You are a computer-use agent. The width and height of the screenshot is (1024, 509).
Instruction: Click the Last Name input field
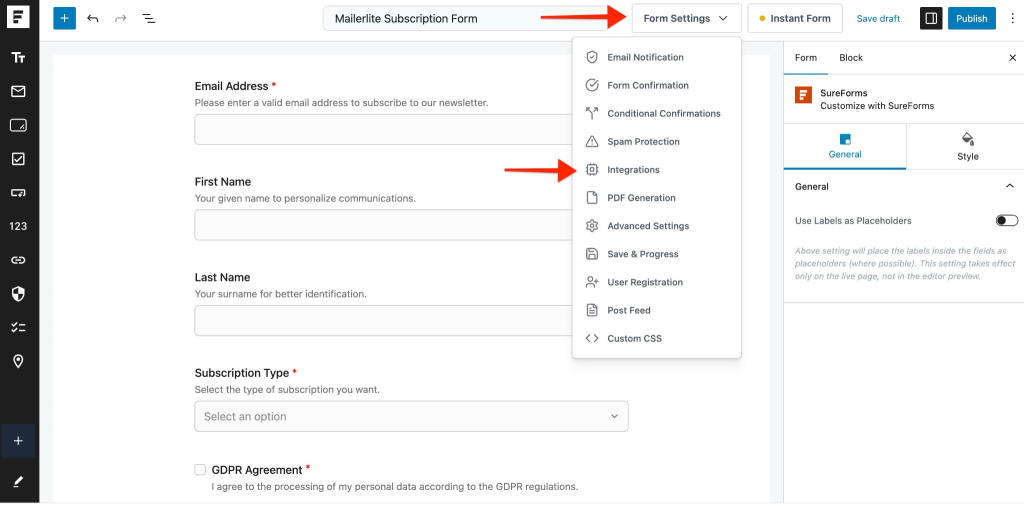(384, 320)
